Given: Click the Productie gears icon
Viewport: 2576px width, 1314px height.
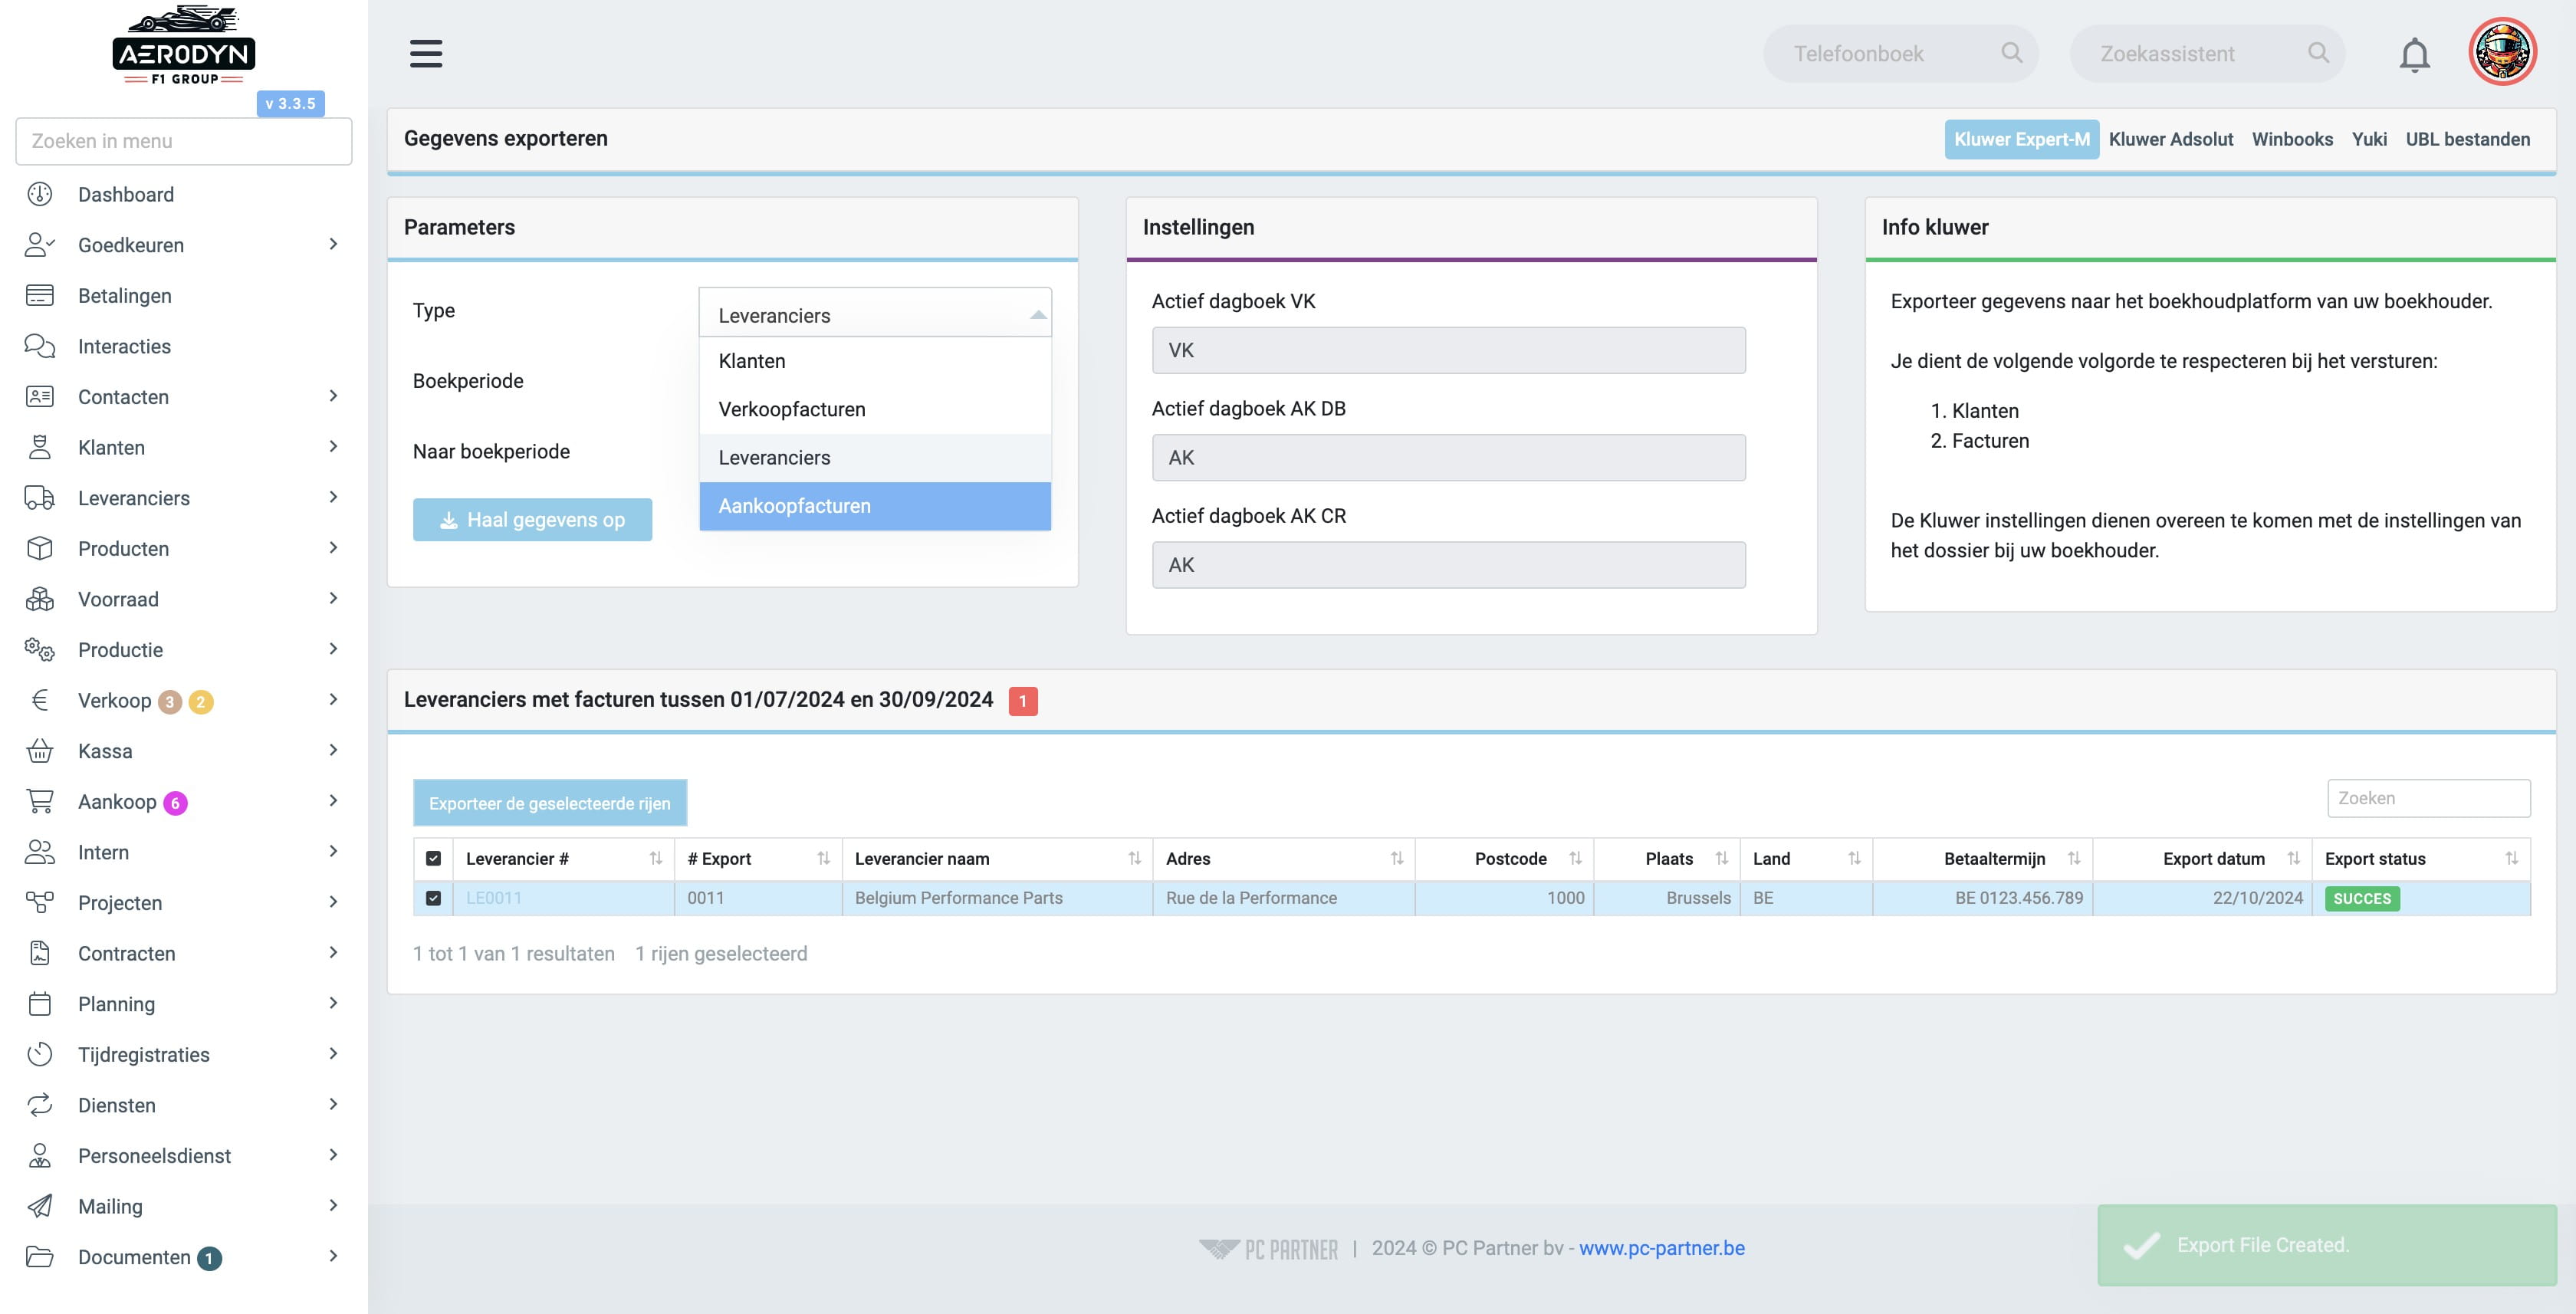Looking at the screenshot, I should coord(40,649).
